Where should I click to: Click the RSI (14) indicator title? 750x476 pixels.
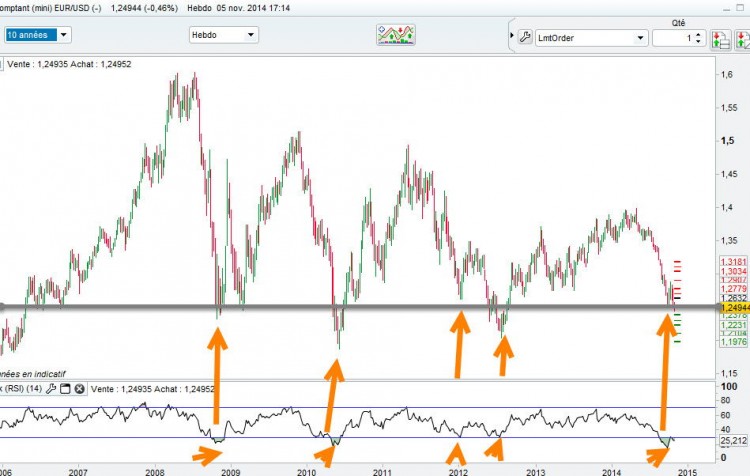point(21,389)
